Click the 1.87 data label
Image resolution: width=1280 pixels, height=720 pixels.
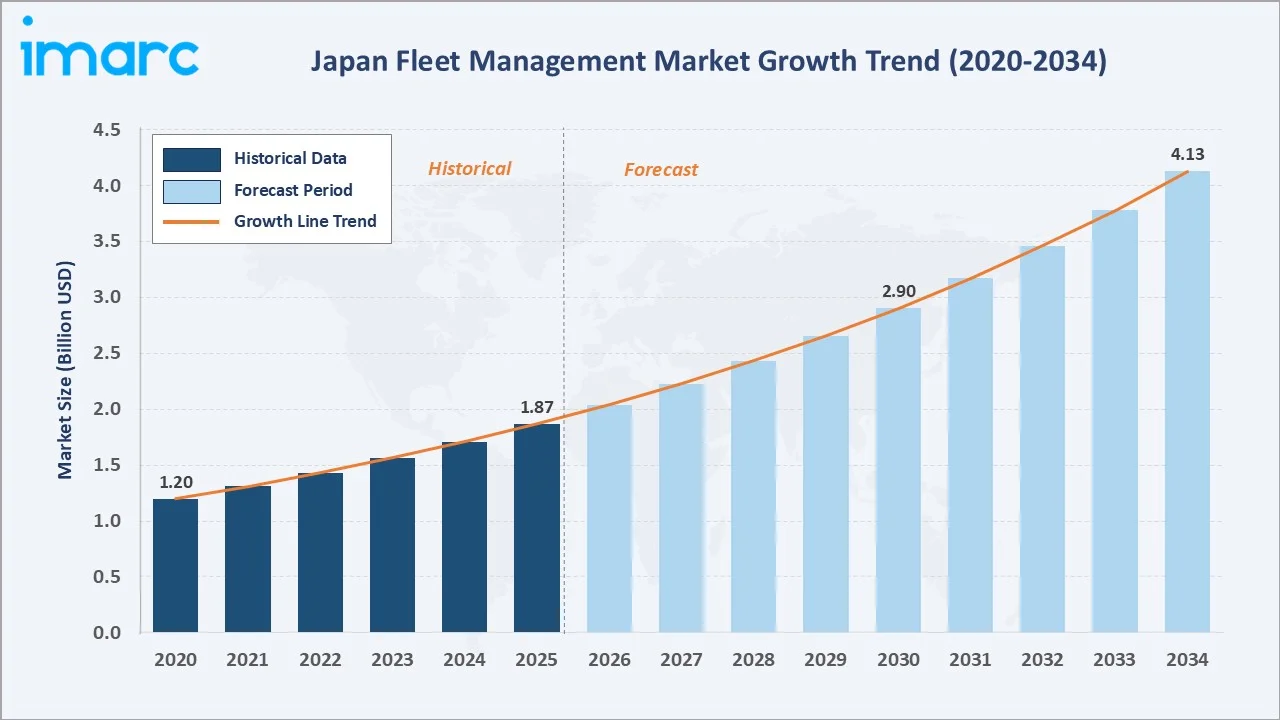coord(537,408)
